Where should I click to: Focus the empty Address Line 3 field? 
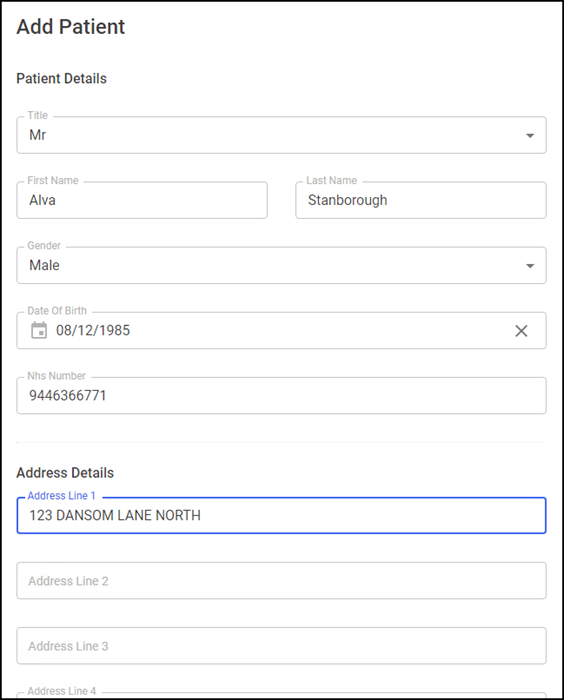[x=281, y=646]
